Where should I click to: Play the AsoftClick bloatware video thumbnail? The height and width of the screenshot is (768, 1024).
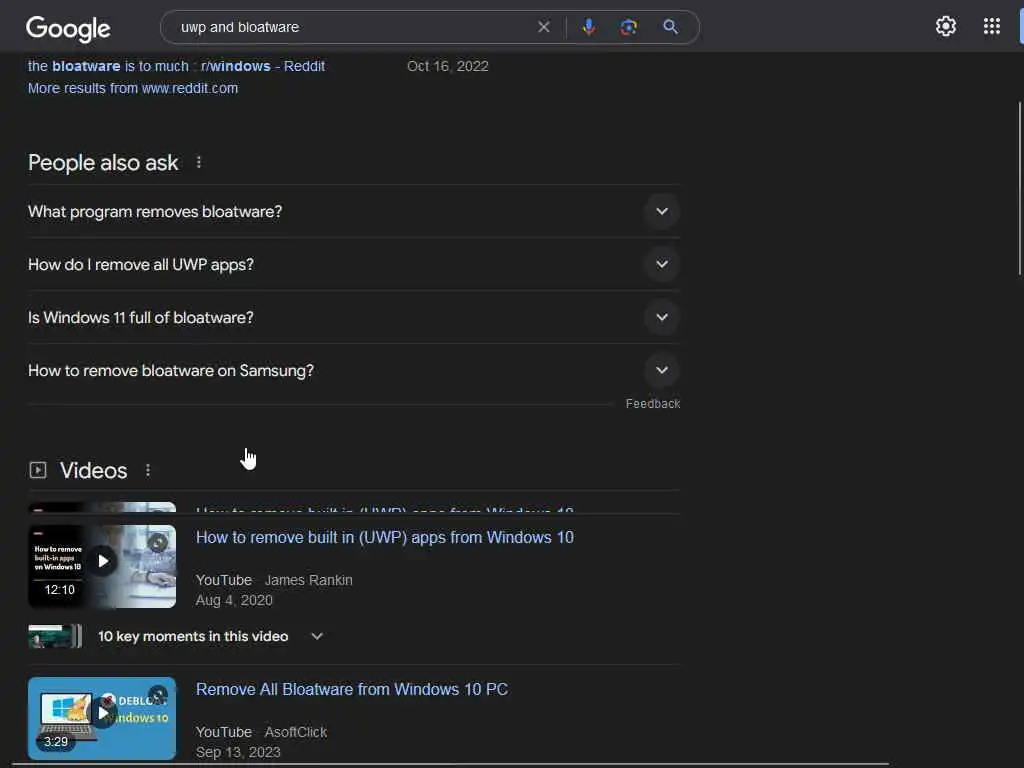click(x=102, y=718)
